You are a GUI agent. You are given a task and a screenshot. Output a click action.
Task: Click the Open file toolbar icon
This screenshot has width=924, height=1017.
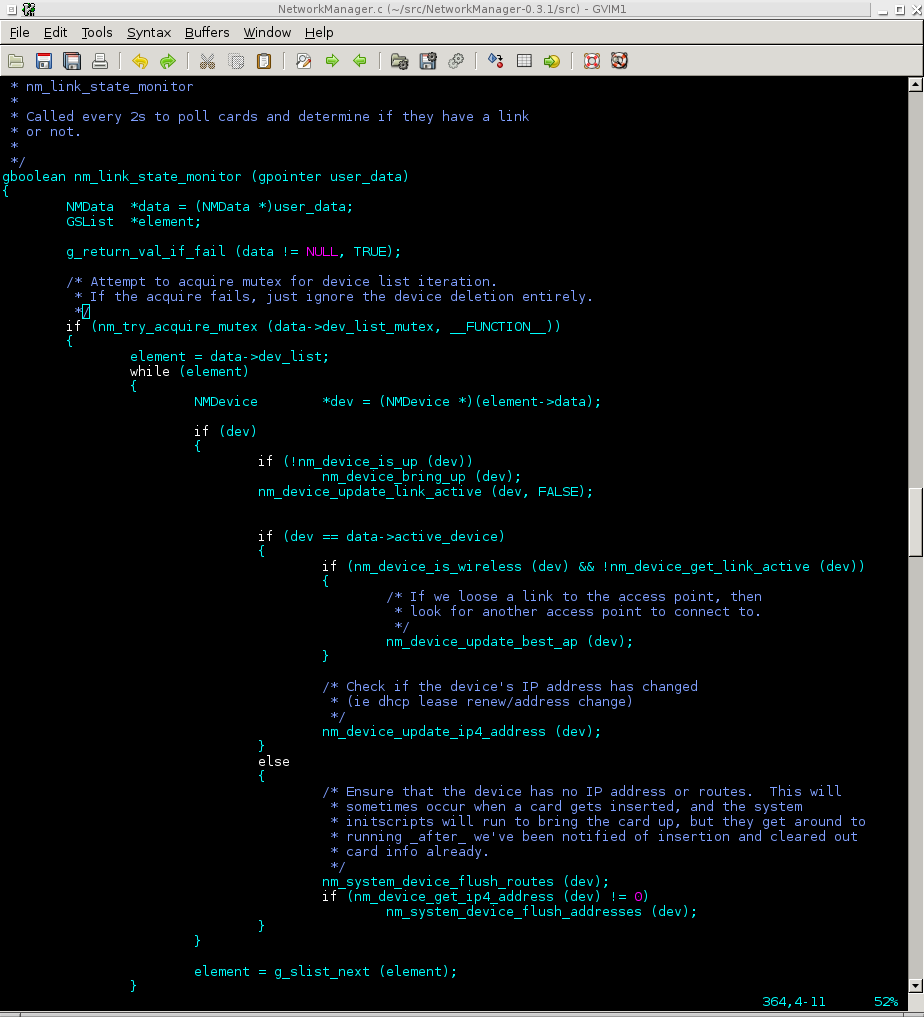click(x=16, y=61)
